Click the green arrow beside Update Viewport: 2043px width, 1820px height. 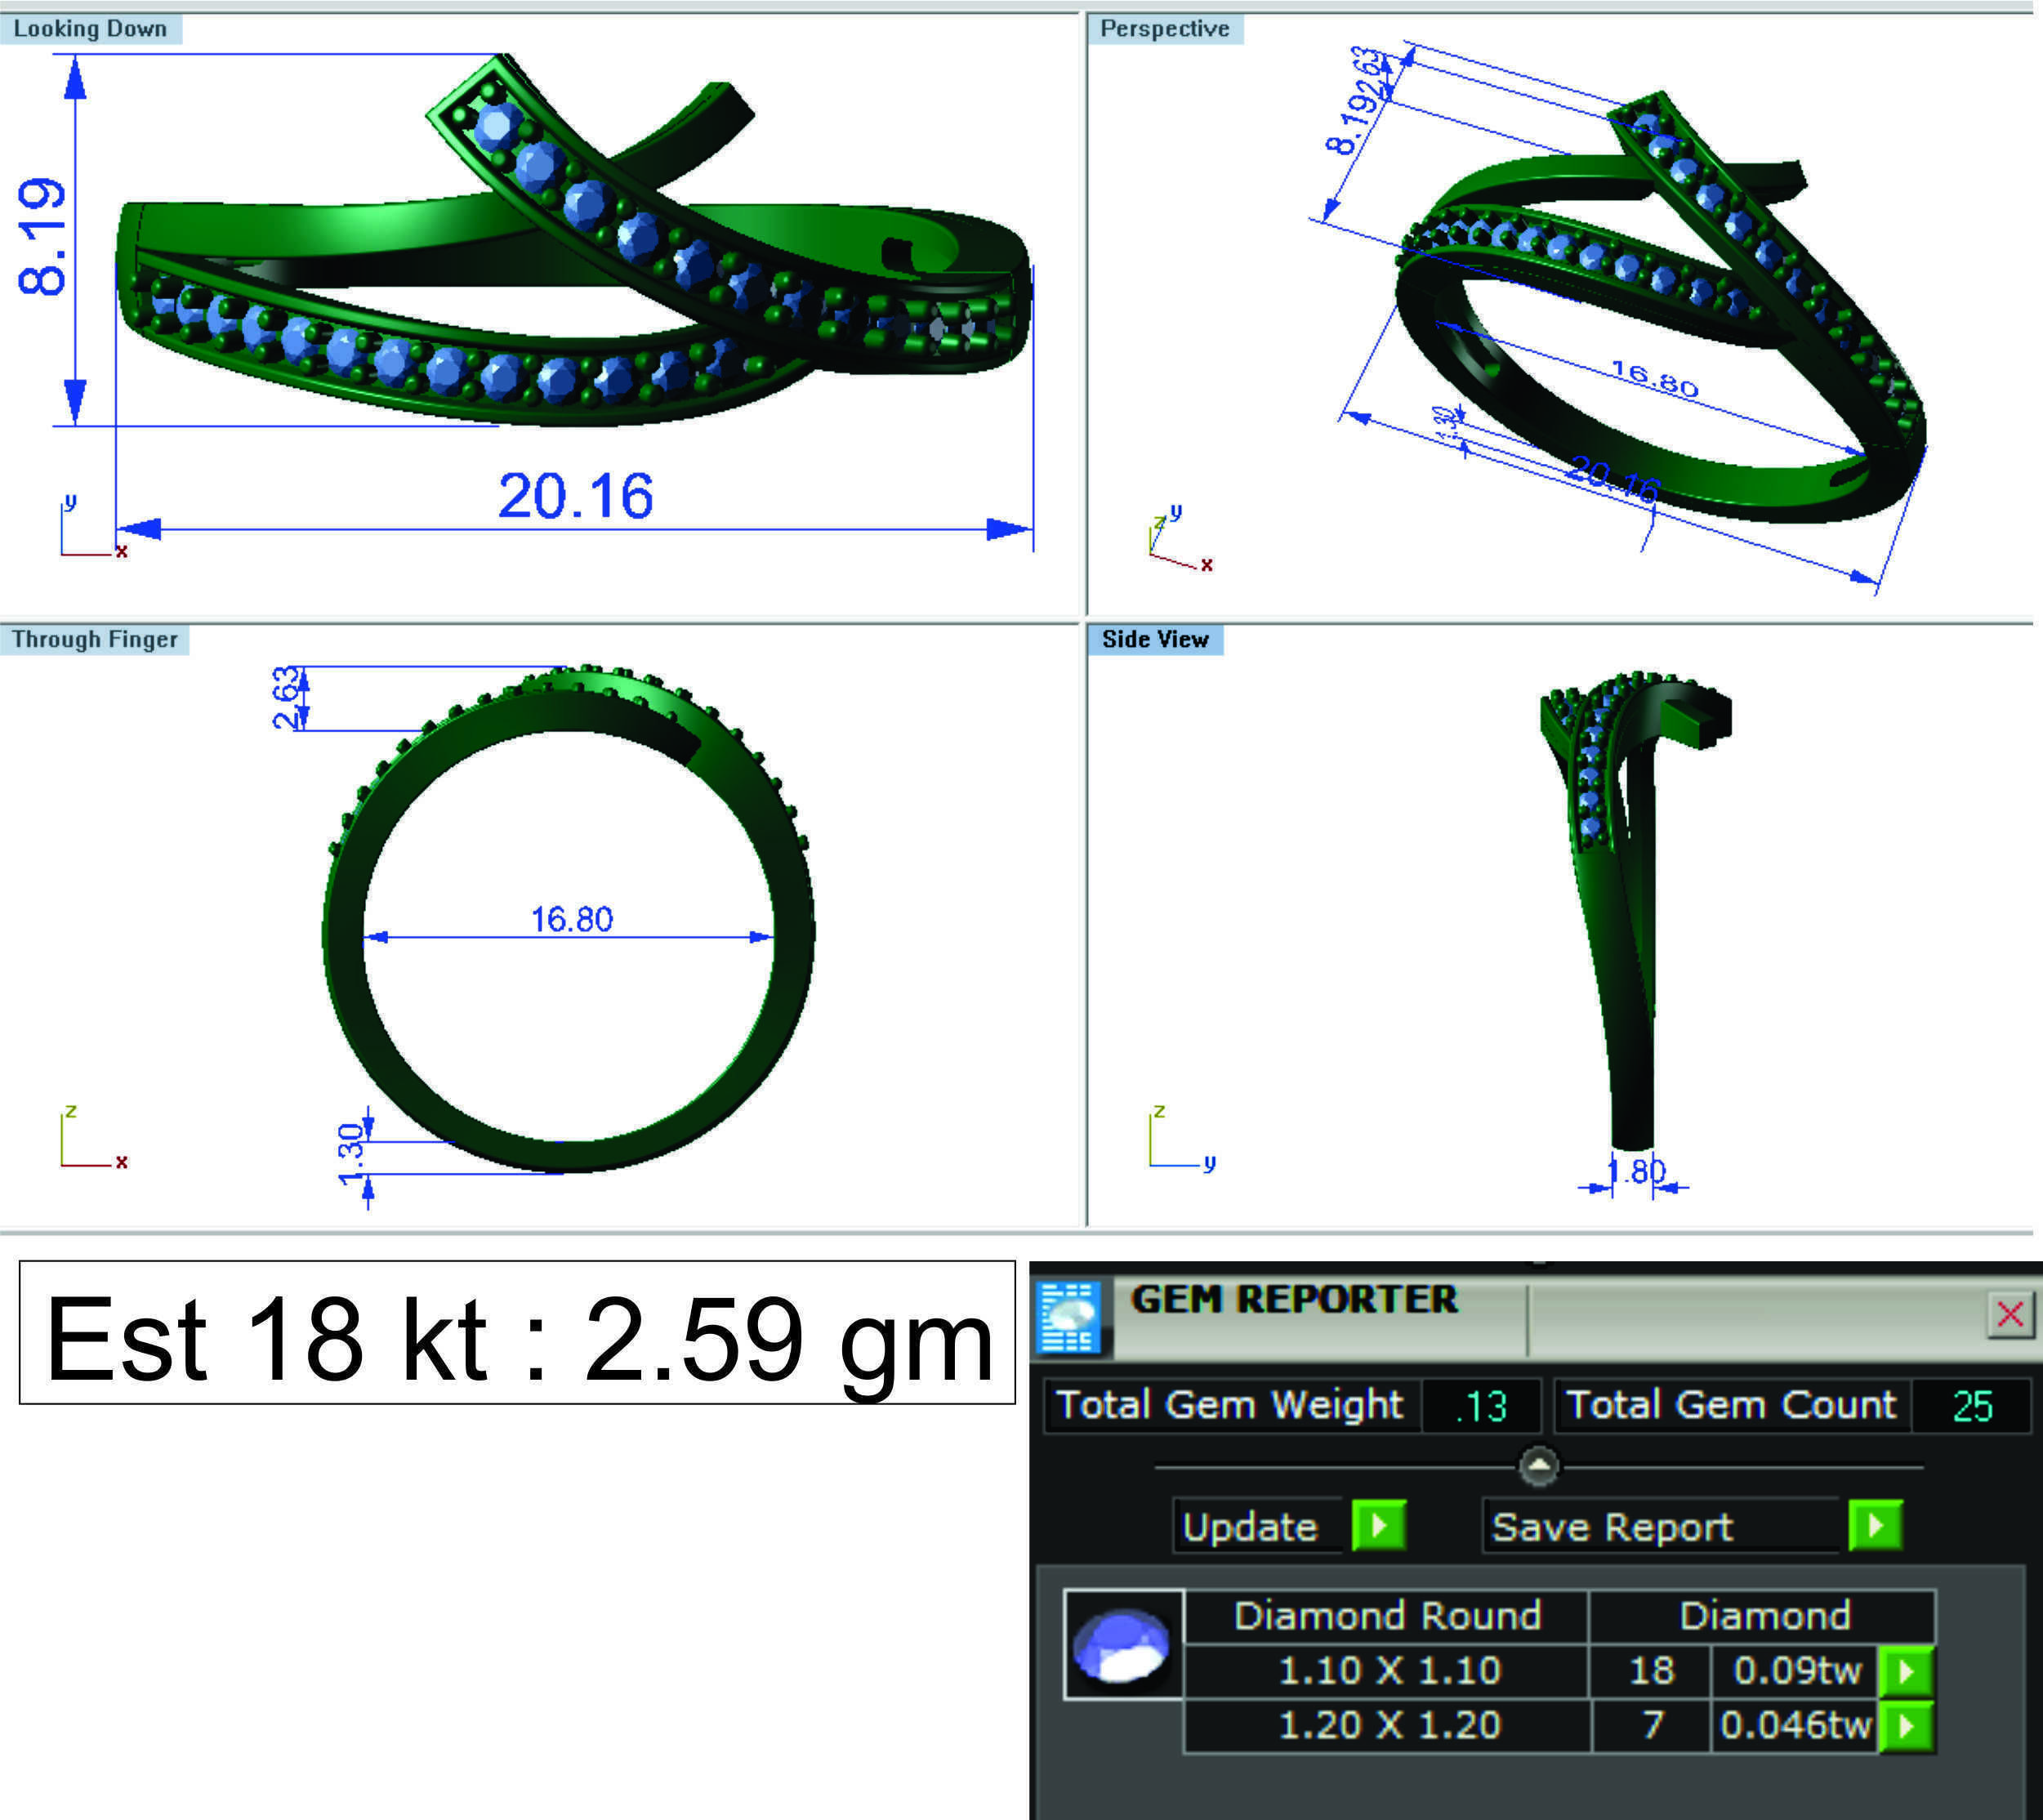coord(1378,1526)
